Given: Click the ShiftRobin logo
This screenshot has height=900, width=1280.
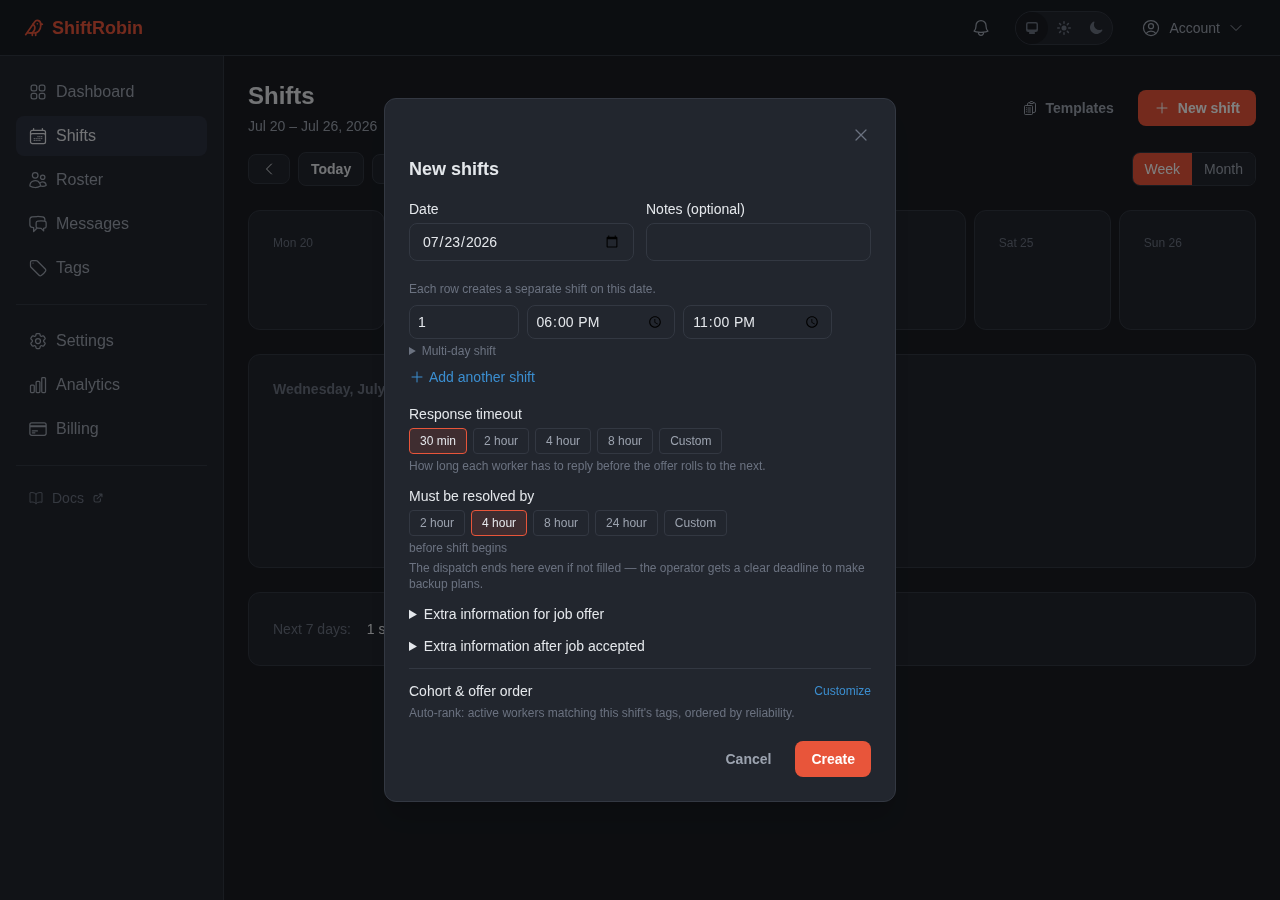Looking at the screenshot, I should point(84,28).
